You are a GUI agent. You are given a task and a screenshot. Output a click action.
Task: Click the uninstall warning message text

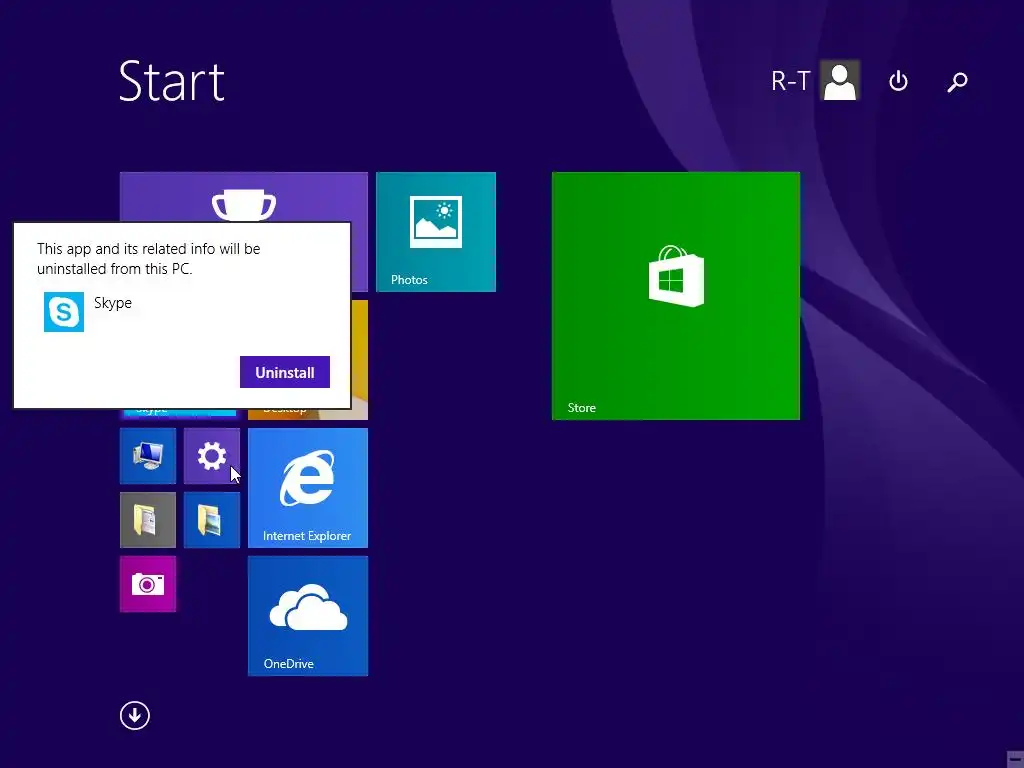pos(149,259)
